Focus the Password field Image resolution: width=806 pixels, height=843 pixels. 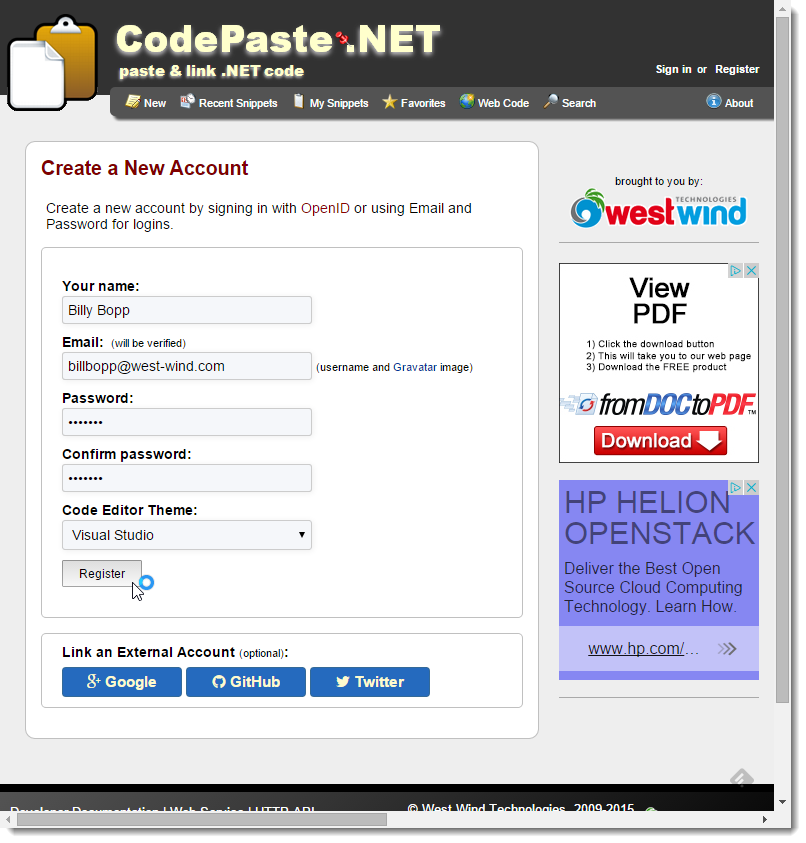coord(187,422)
